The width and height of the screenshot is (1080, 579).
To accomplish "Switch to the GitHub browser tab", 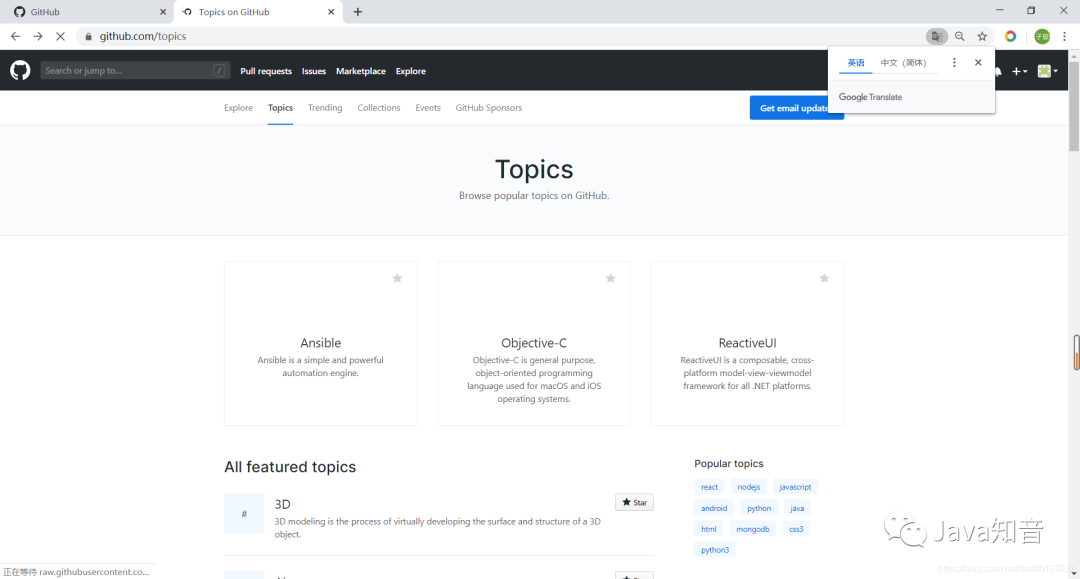I will coord(86,12).
